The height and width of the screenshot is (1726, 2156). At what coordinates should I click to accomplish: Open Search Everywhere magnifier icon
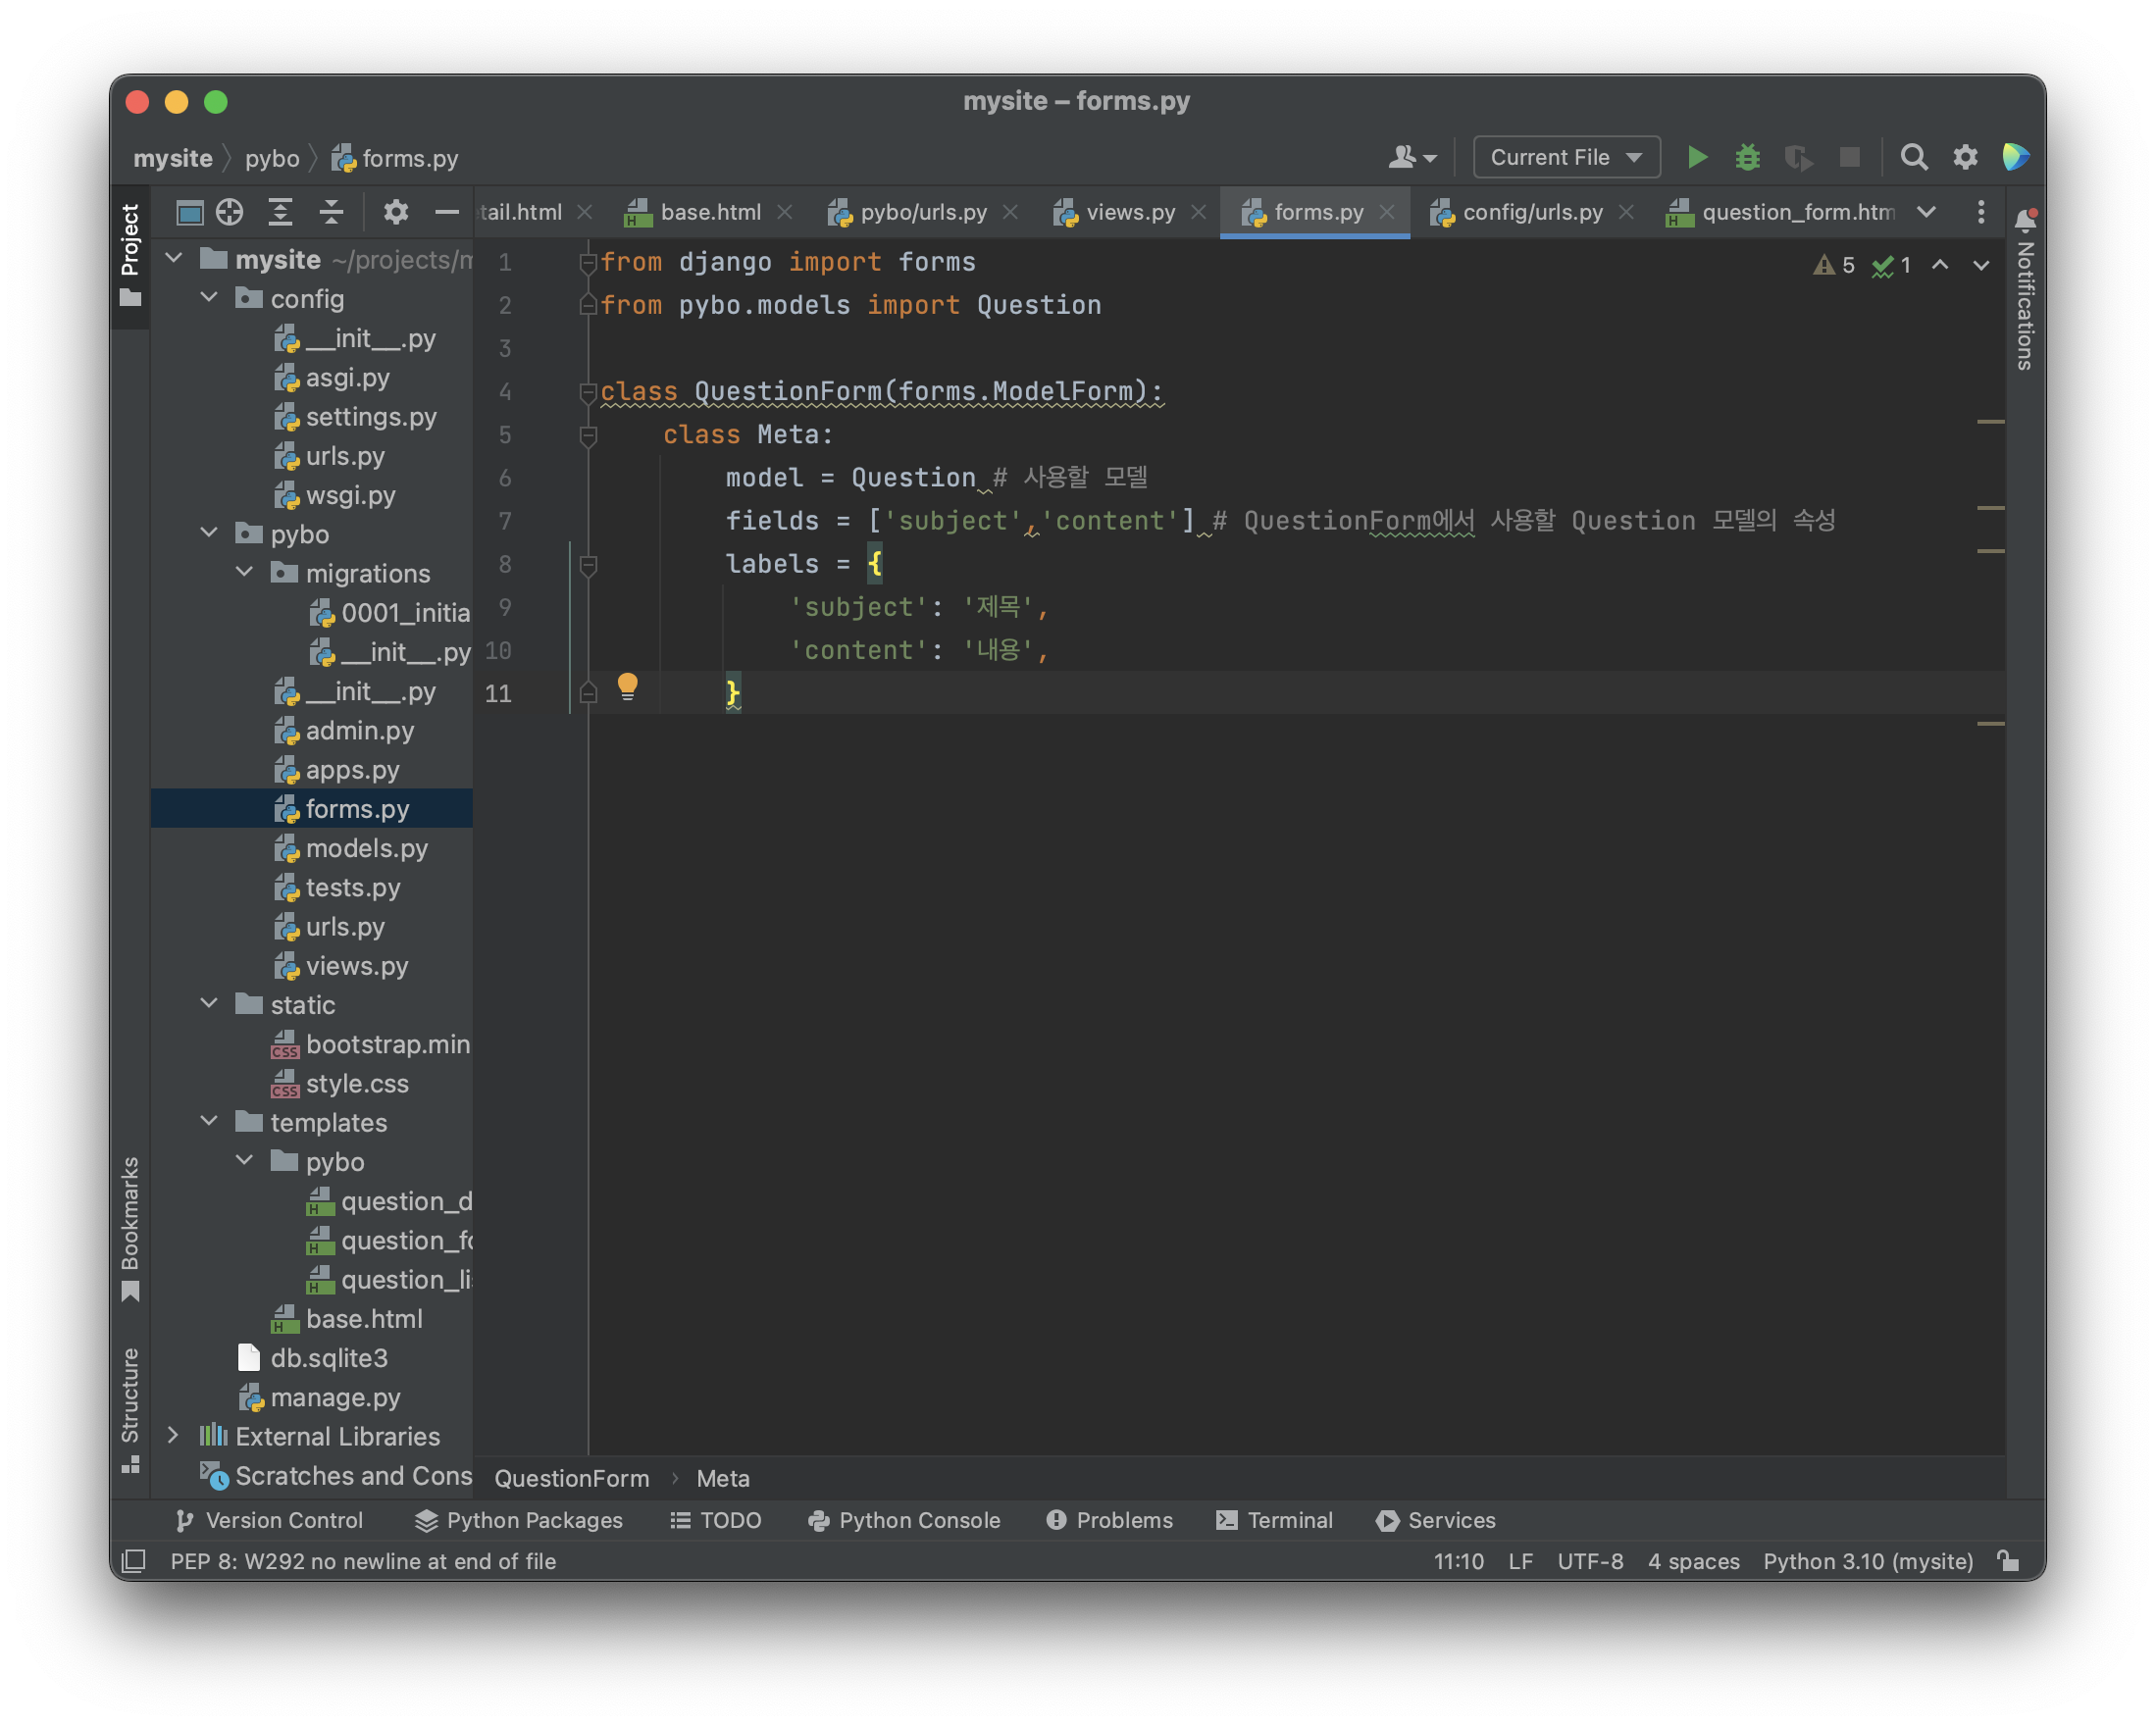[x=1913, y=157]
